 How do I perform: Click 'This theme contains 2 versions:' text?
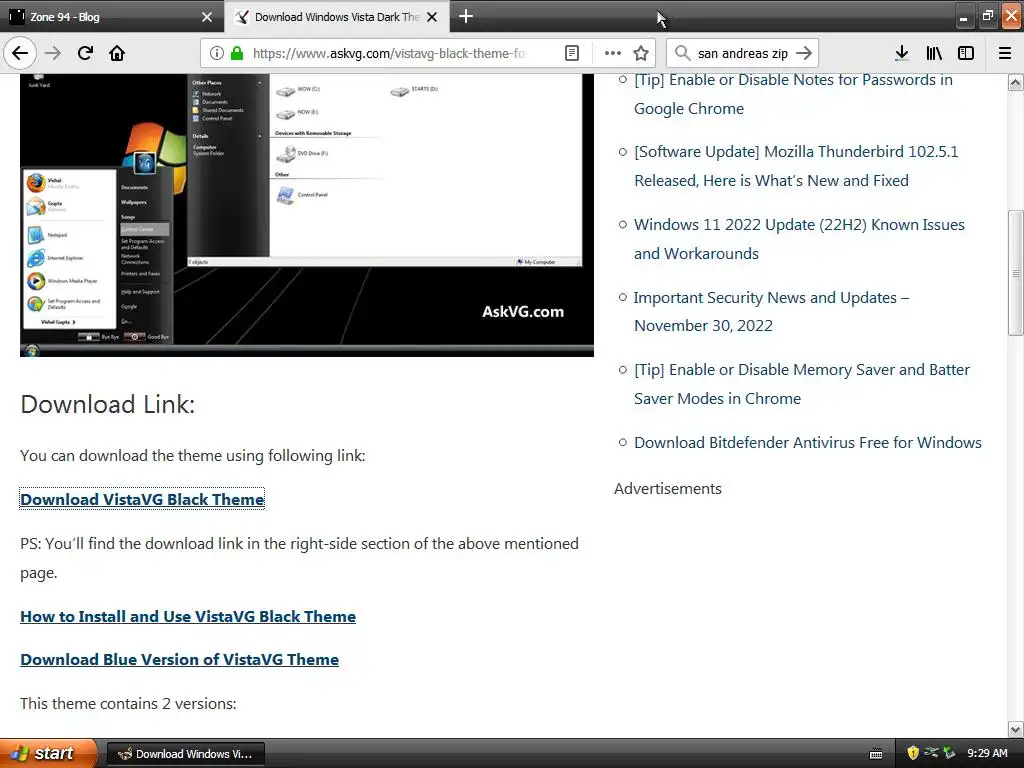(128, 704)
